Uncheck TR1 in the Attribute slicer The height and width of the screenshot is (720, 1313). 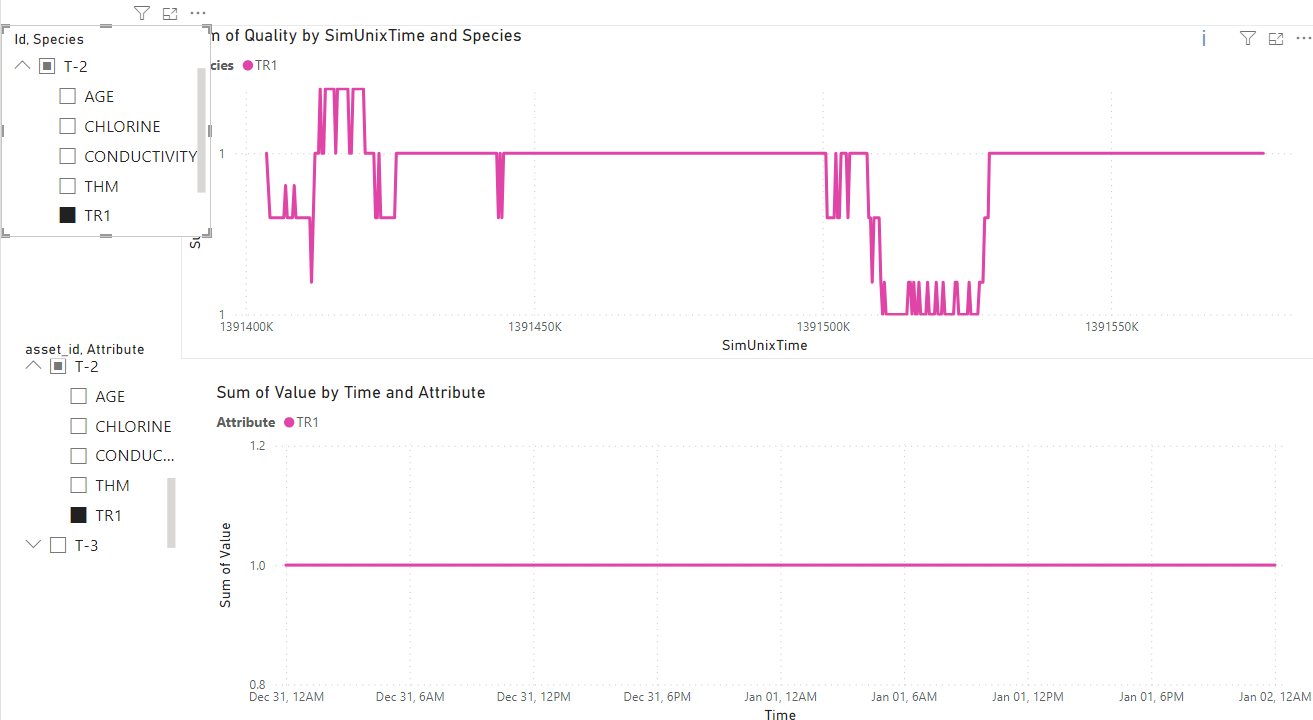[x=78, y=516]
